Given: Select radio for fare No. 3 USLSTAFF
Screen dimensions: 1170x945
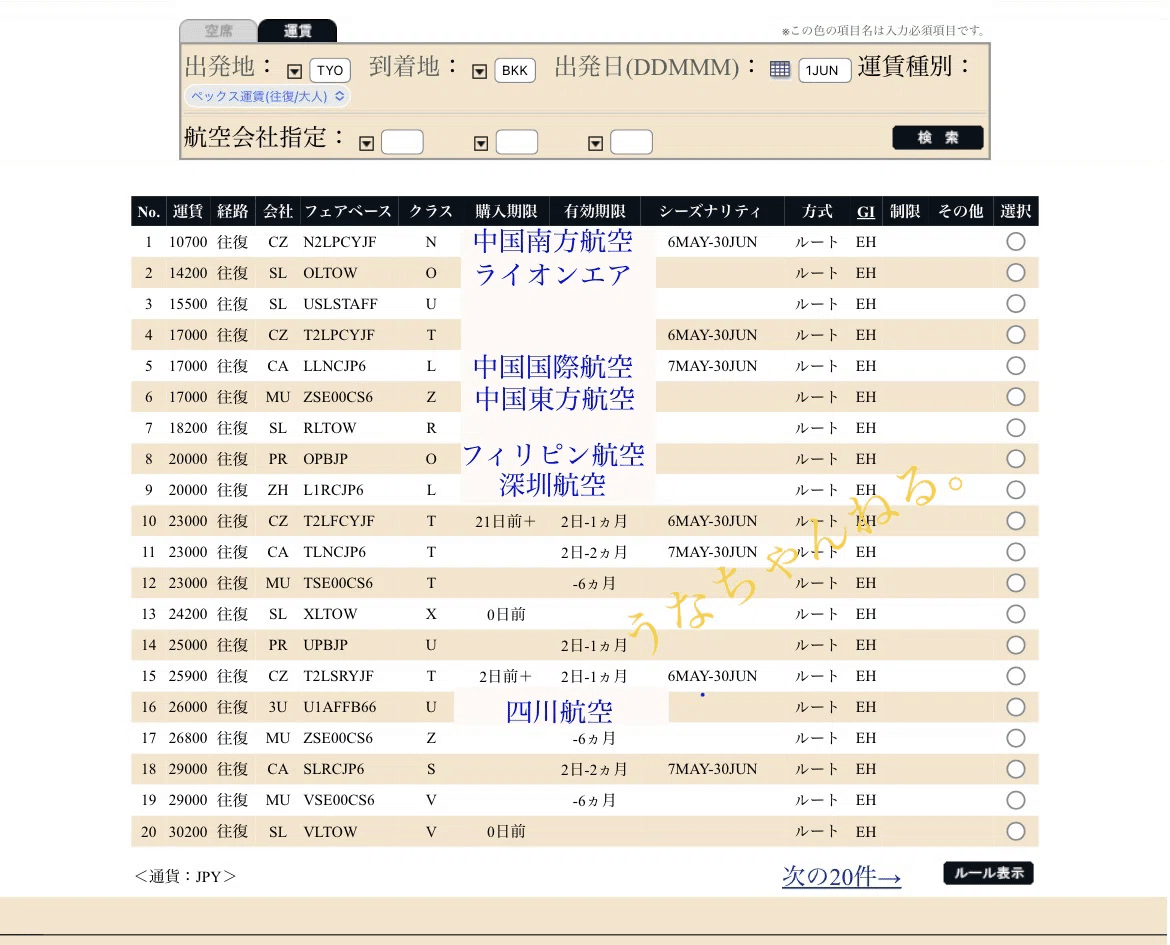Looking at the screenshot, I should 1016,304.
